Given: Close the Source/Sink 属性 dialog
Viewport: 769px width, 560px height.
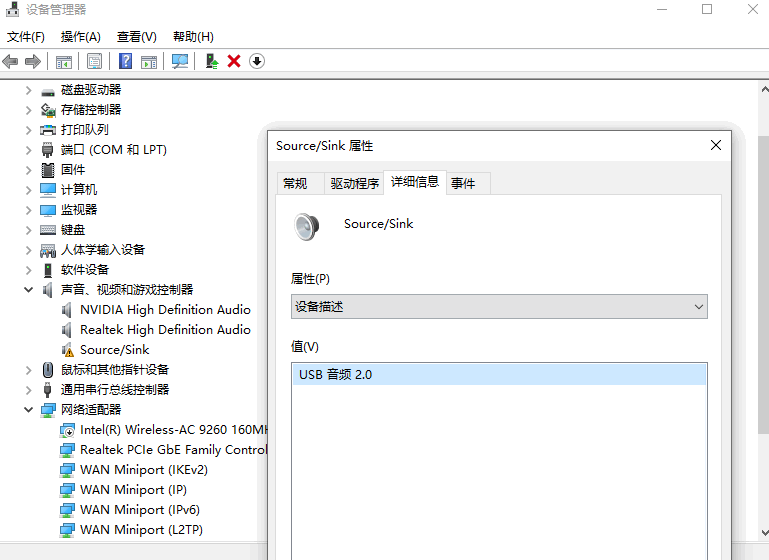Looking at the screenshot, I should tap(716, 145).
